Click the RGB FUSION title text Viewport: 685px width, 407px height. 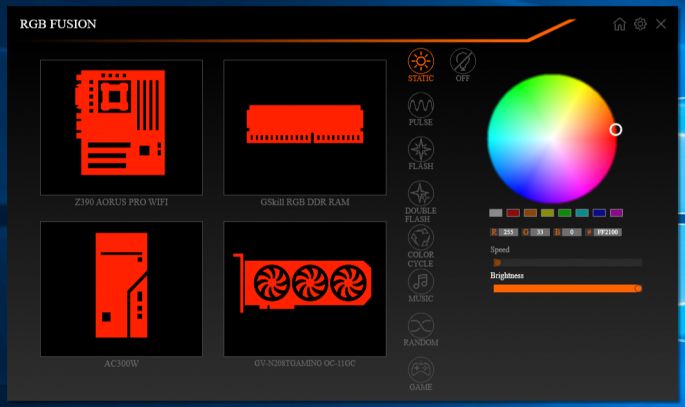click(x=58, y=24)
